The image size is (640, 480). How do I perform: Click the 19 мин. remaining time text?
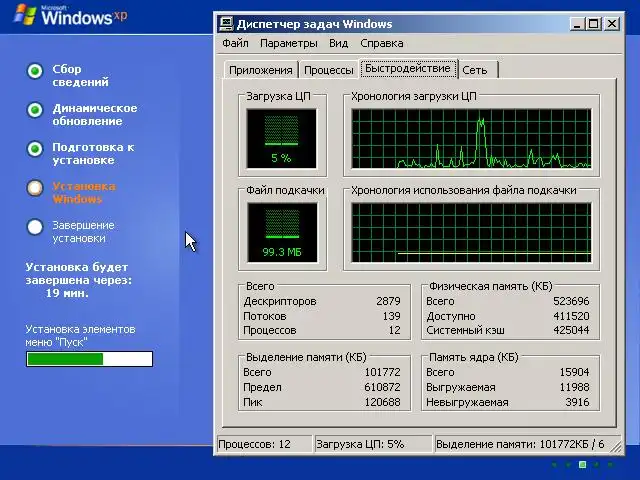(x=67, y=293)
